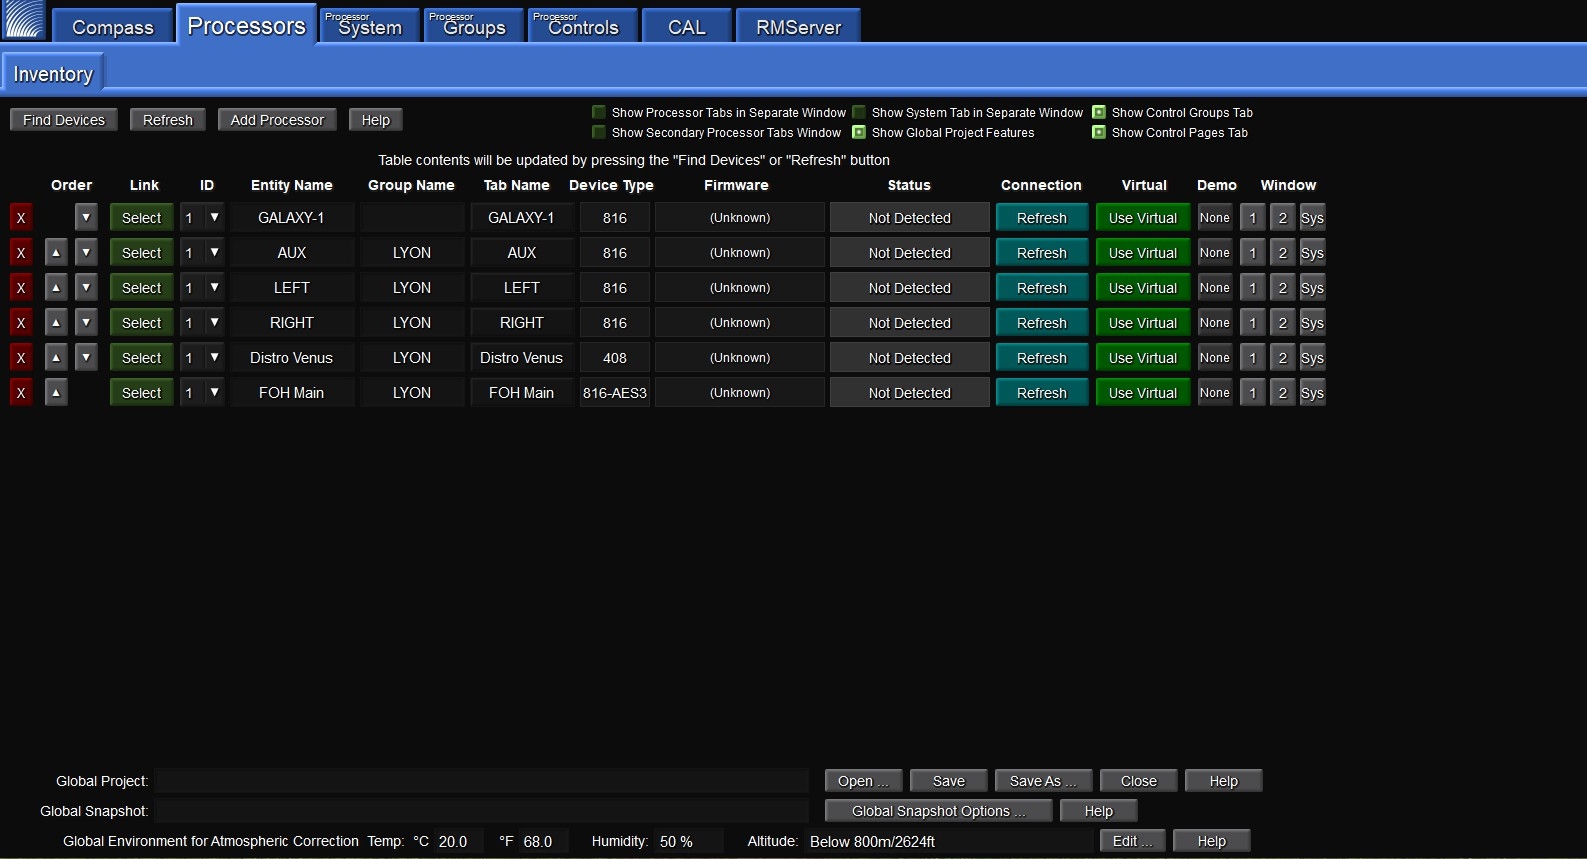This screenshot has height=859, width=1587.
Task: Open window 2 for the AUX processor
Action: click(1282, 253)
